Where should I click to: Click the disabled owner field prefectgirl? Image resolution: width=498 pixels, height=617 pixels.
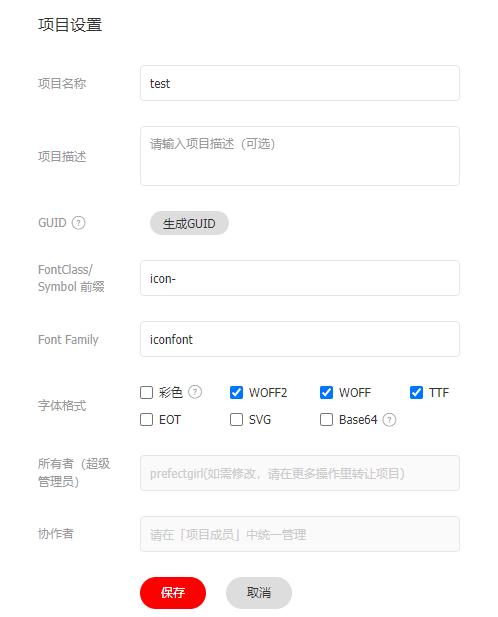tap(300, 473)
